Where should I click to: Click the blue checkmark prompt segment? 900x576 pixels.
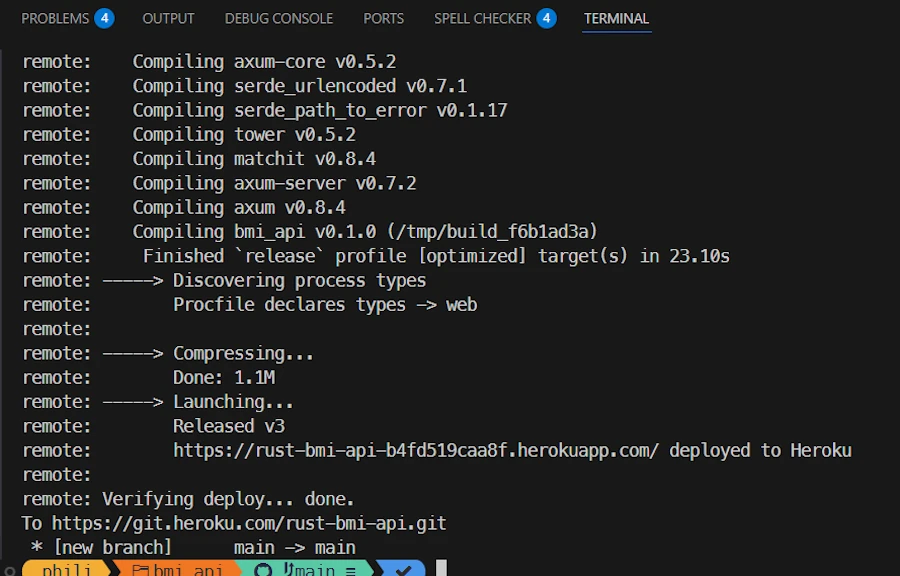tap(403, 569)
